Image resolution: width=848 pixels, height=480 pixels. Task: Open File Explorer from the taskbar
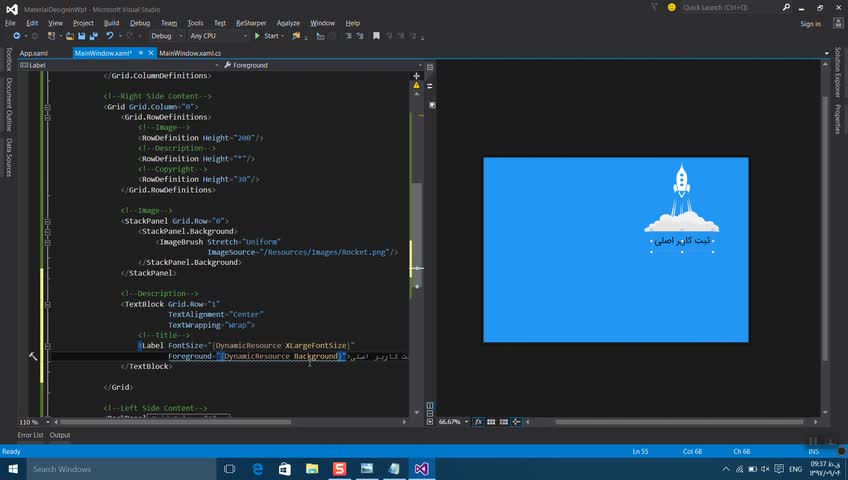click(x=312, y=469)
